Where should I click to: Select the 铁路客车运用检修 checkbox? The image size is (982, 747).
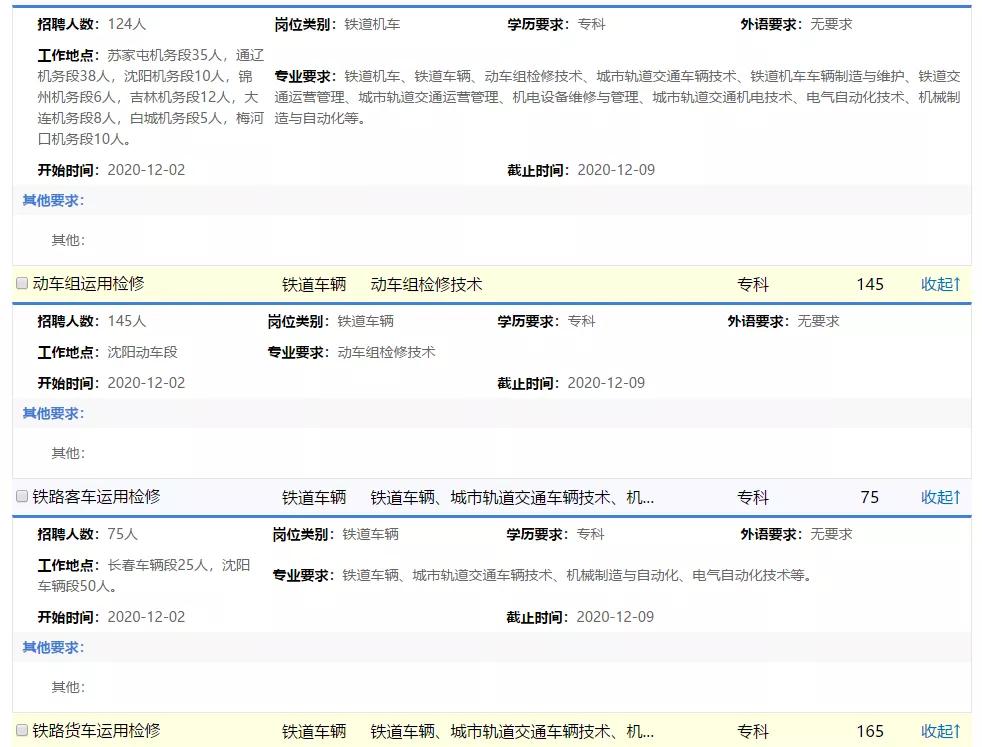(21, 496)
